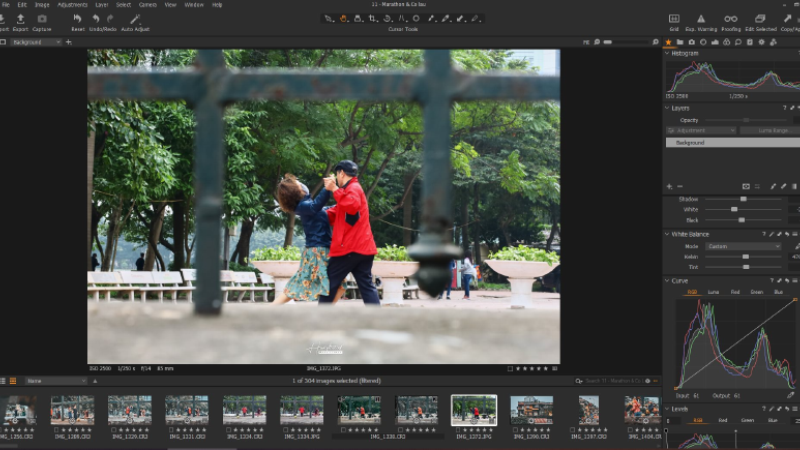Select the Spot Removal circle tool
Image resolution: width=800 pixels, height=450 pixels.
[x=416, y=18]
